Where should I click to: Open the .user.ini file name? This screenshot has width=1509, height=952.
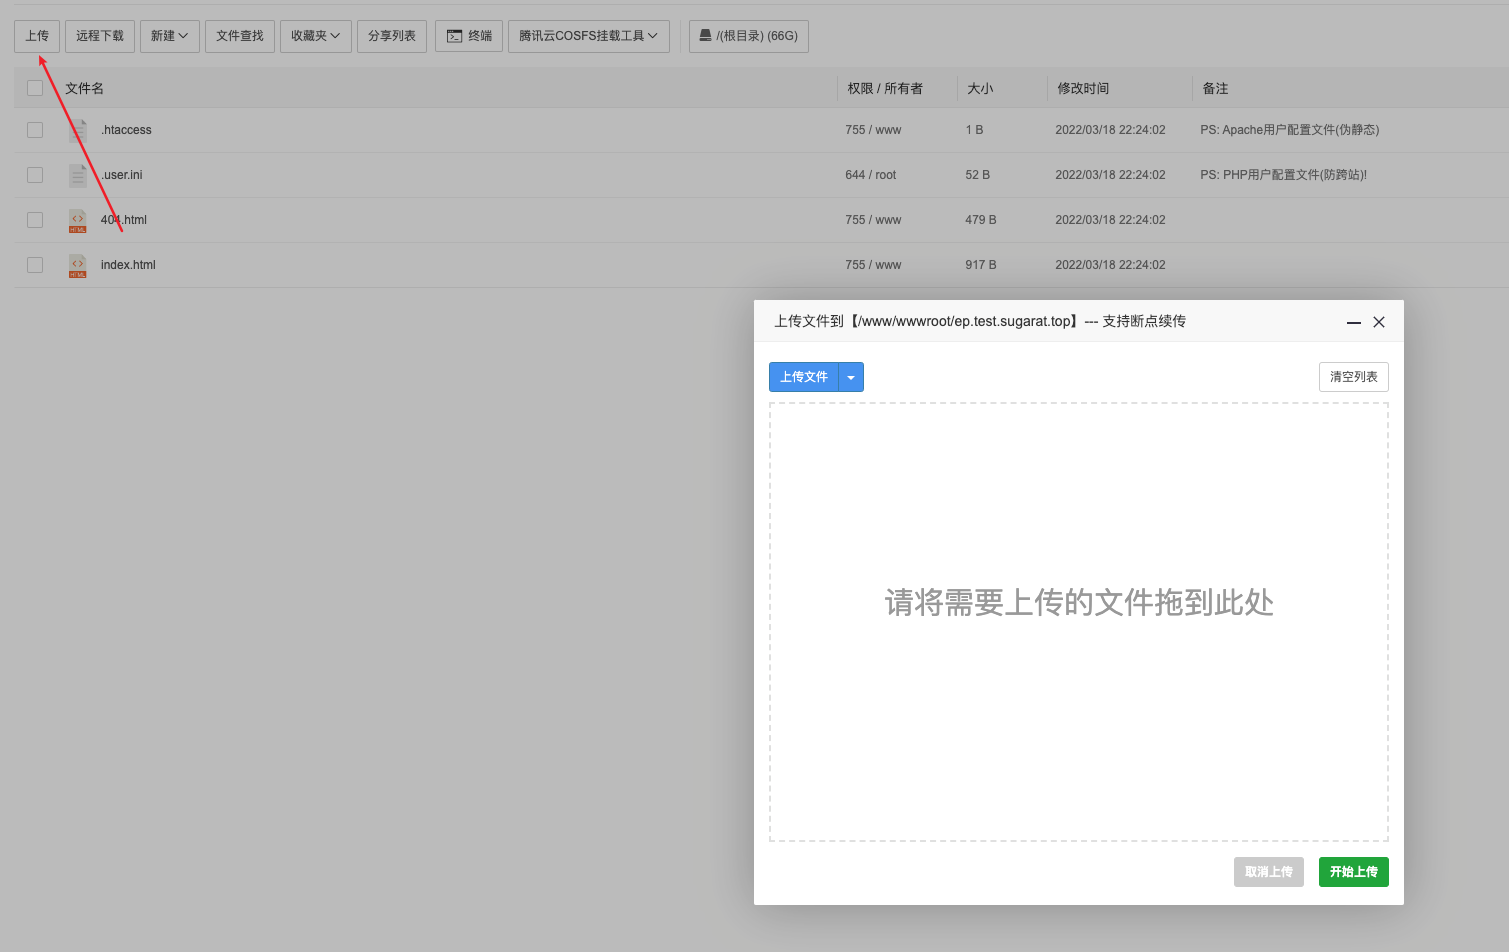coord(121,175)
